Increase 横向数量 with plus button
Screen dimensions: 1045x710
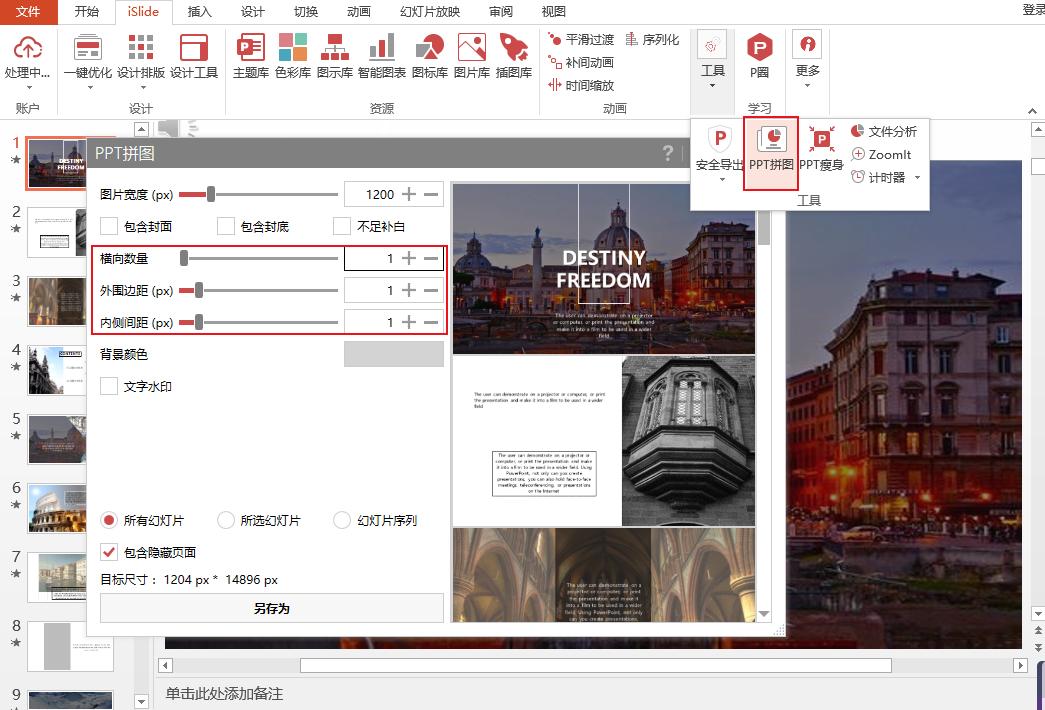click(x=409, y=258)
